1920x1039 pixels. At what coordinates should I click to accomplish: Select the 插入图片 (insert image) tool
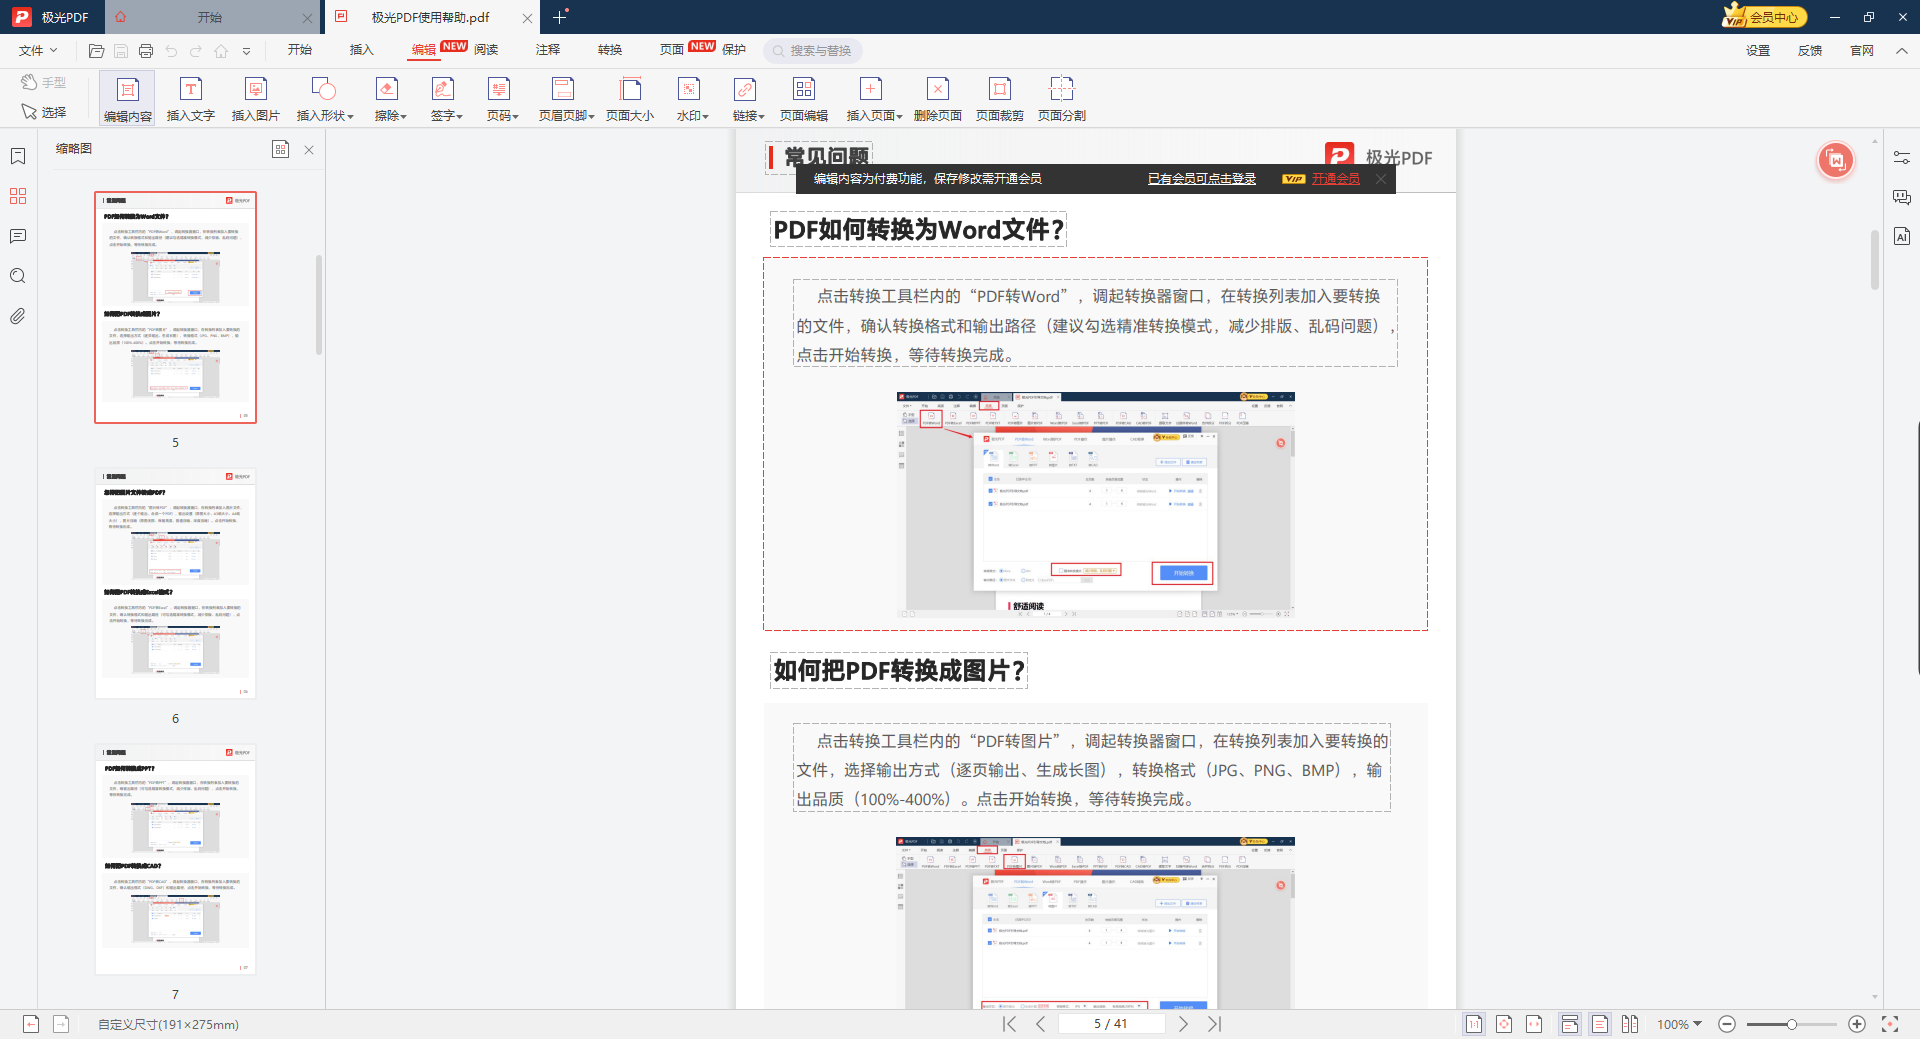(256, 97)
